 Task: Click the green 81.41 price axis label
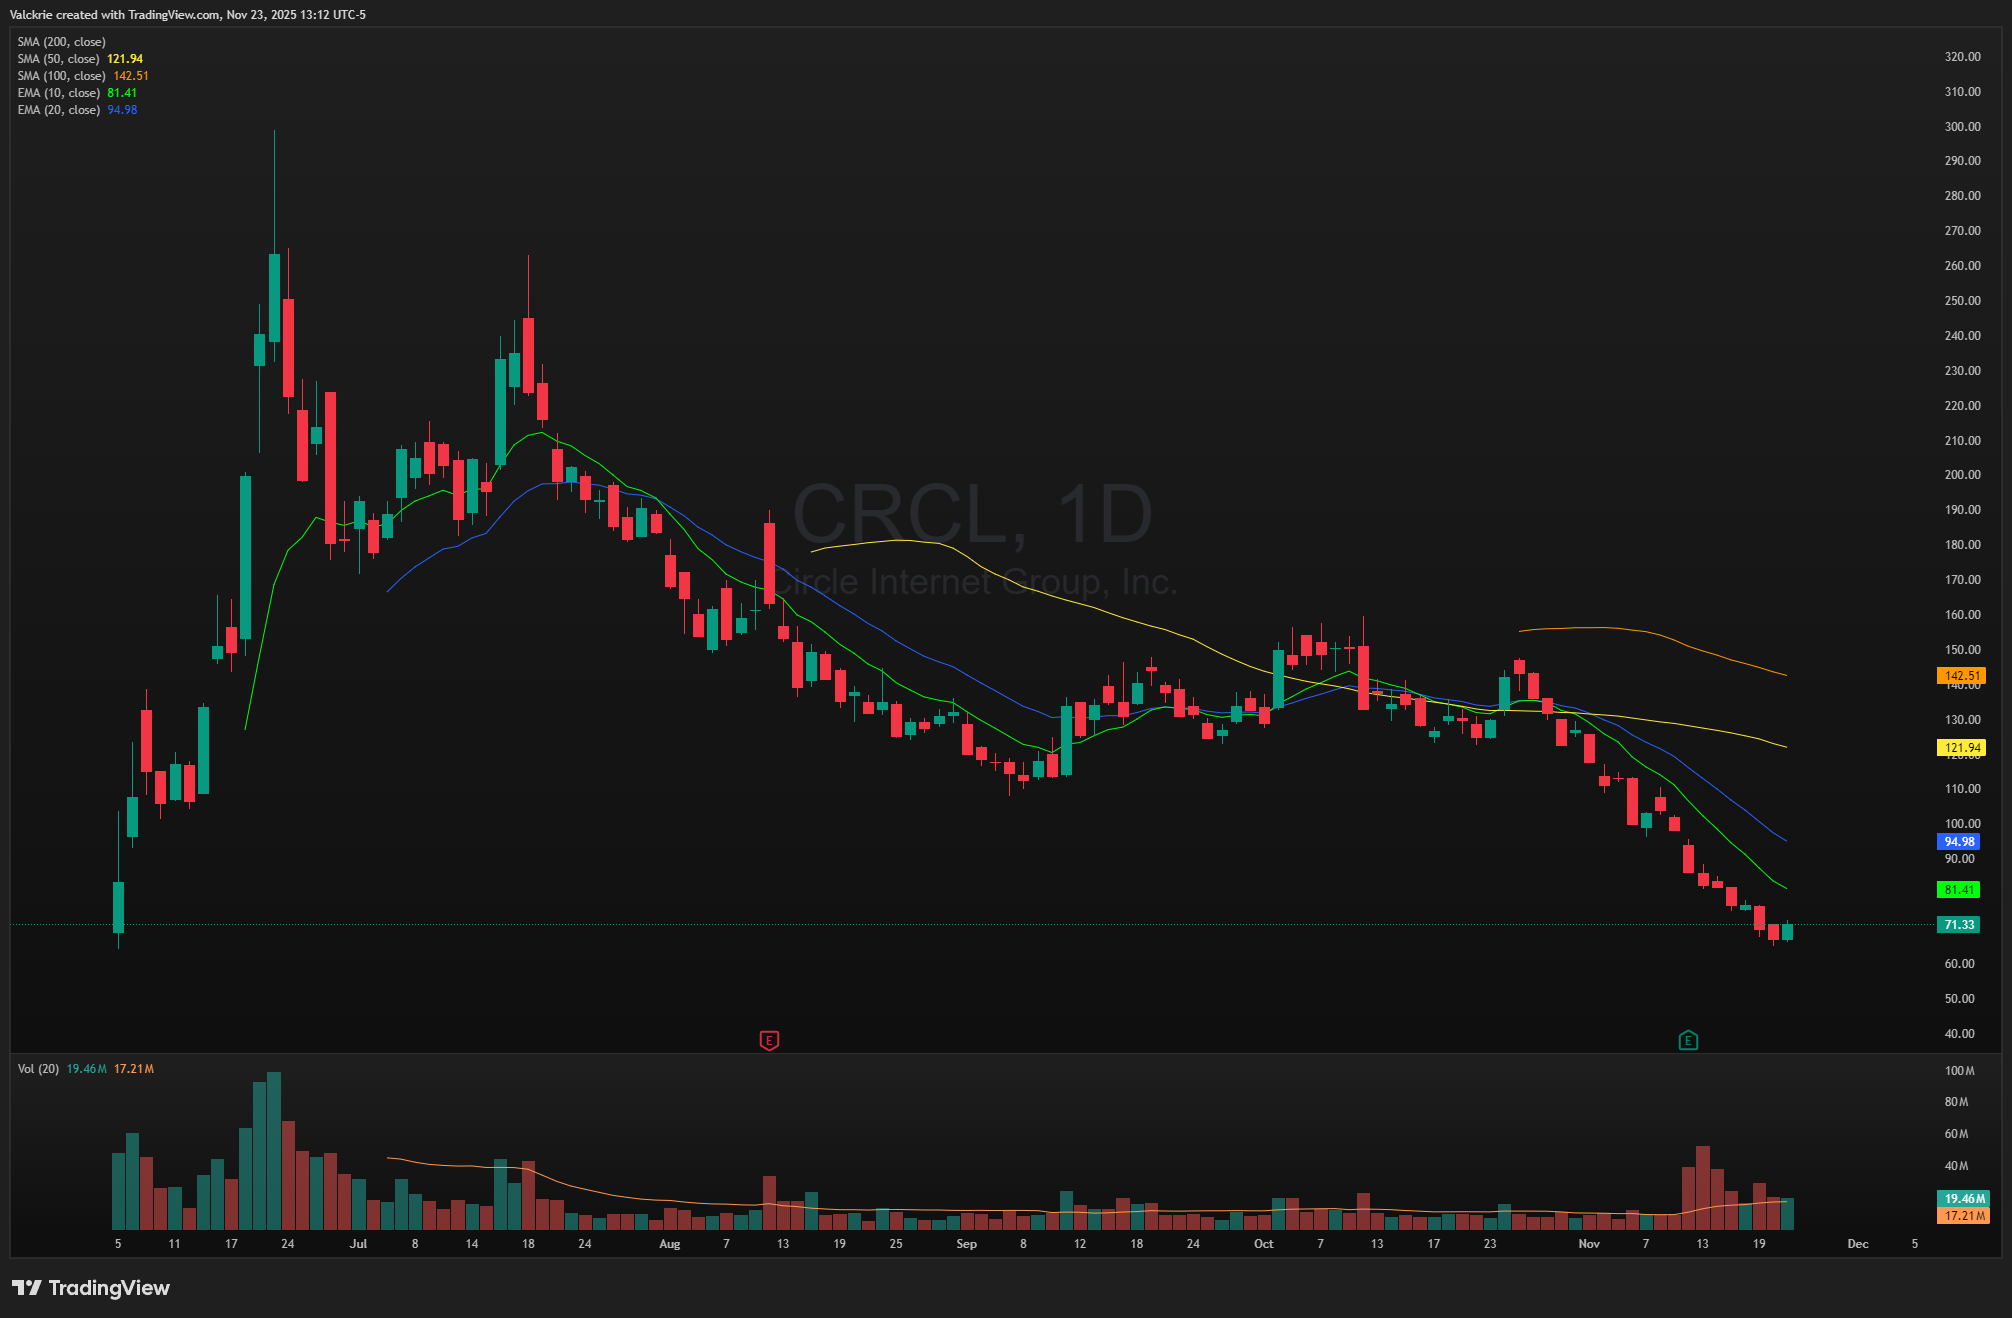point(1959,889)
